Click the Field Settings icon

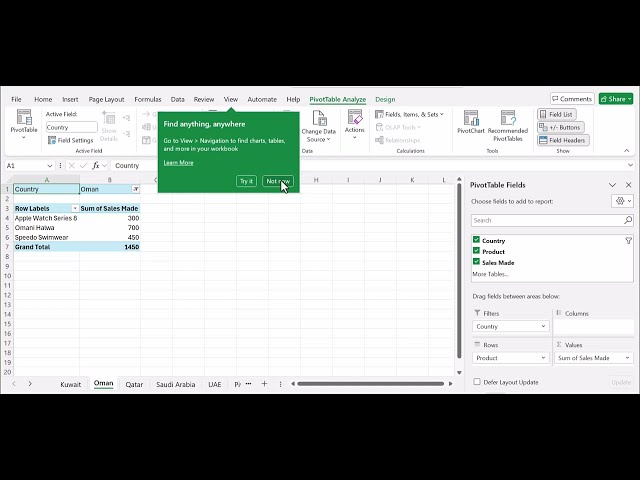[x=52, y=140]
